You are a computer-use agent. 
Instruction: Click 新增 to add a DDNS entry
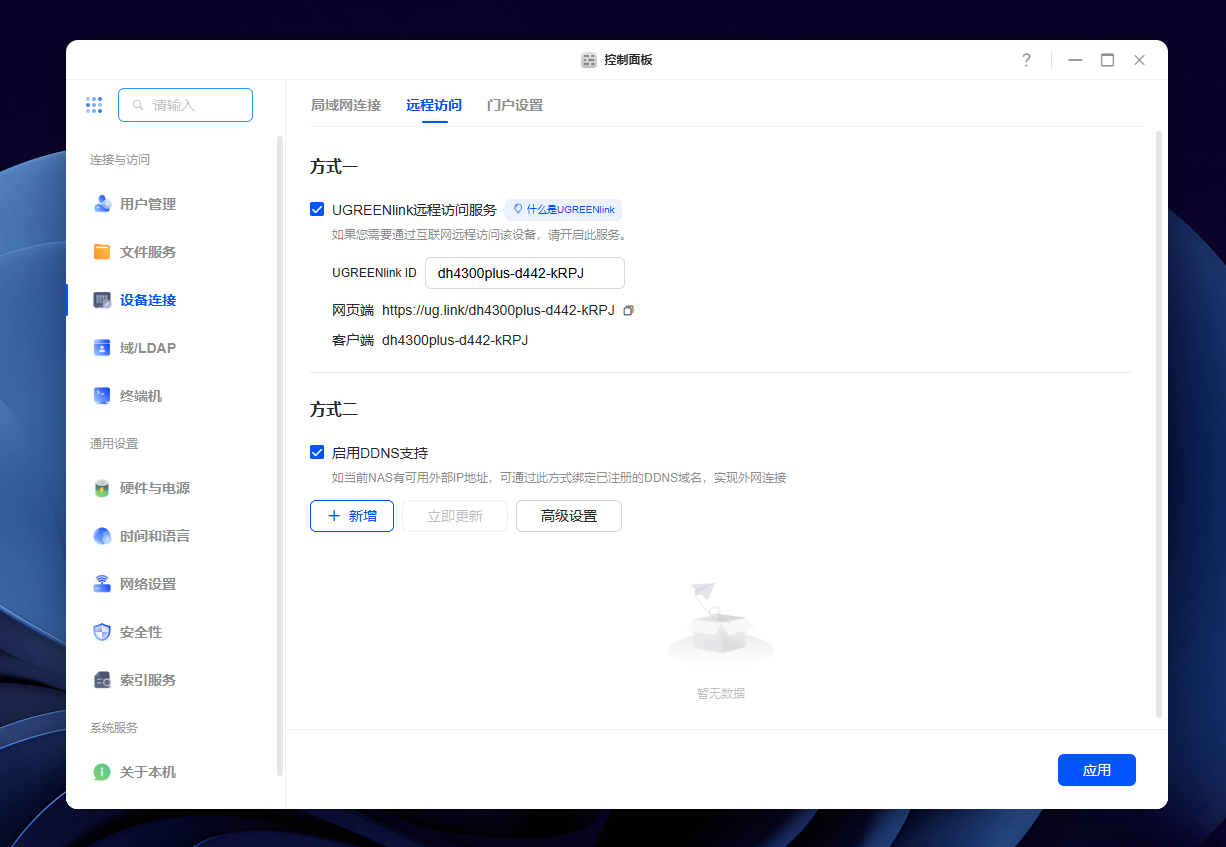351,515
